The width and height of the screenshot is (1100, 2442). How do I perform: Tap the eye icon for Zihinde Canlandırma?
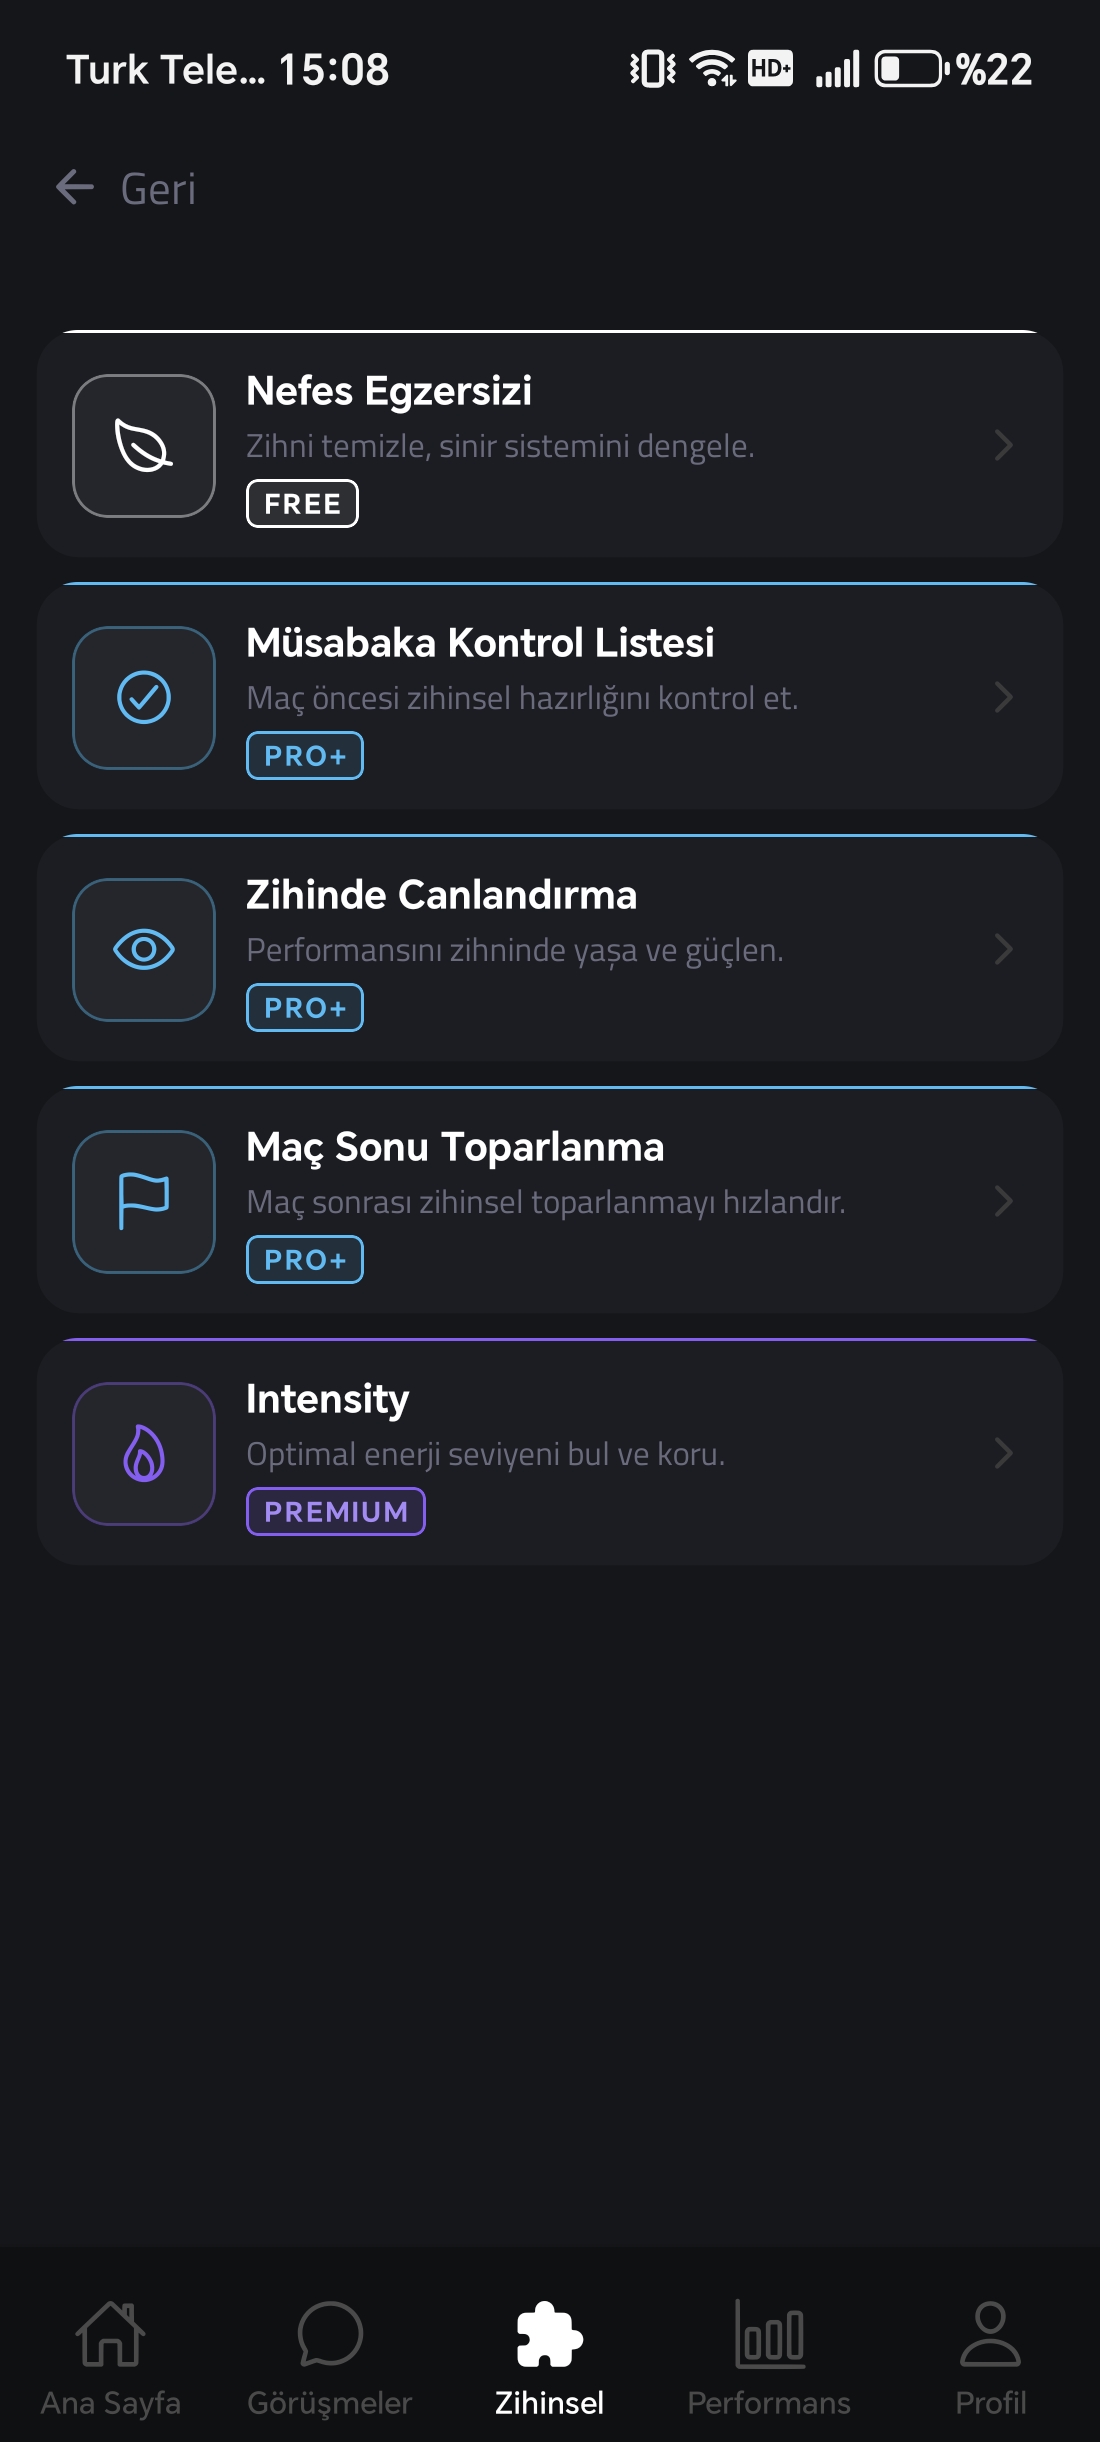144,950
